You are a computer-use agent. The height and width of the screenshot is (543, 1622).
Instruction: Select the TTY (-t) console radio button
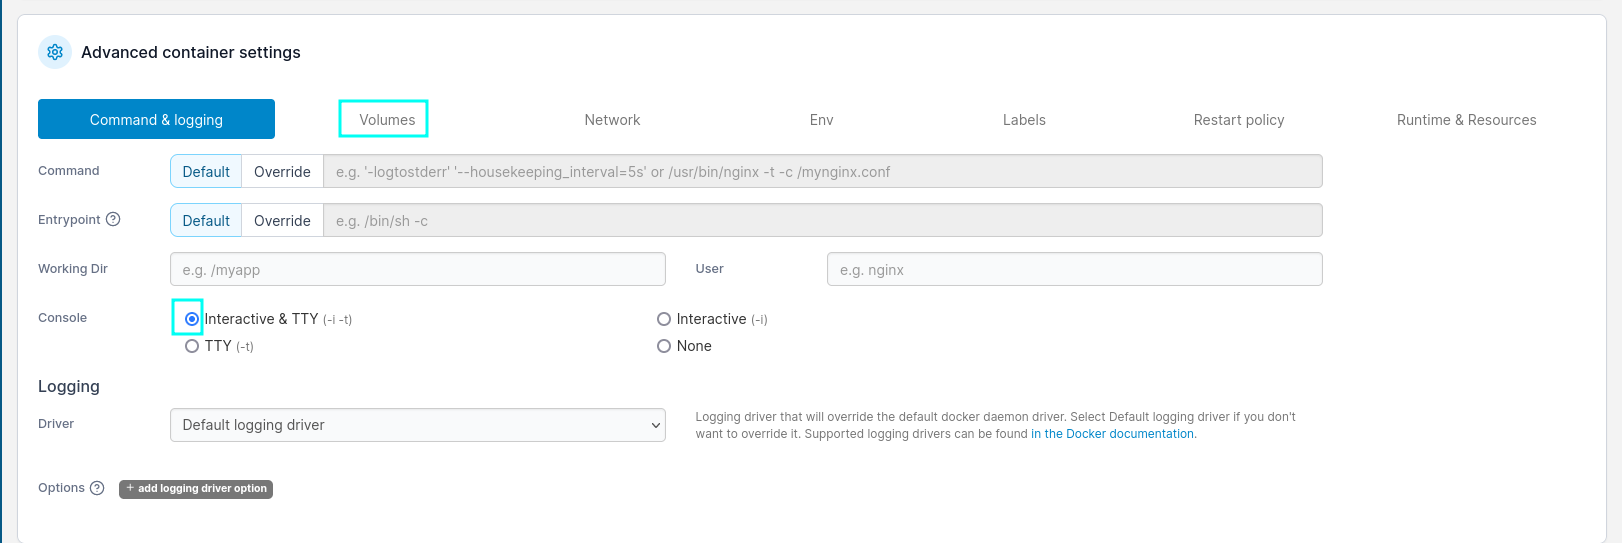(192, 346)
